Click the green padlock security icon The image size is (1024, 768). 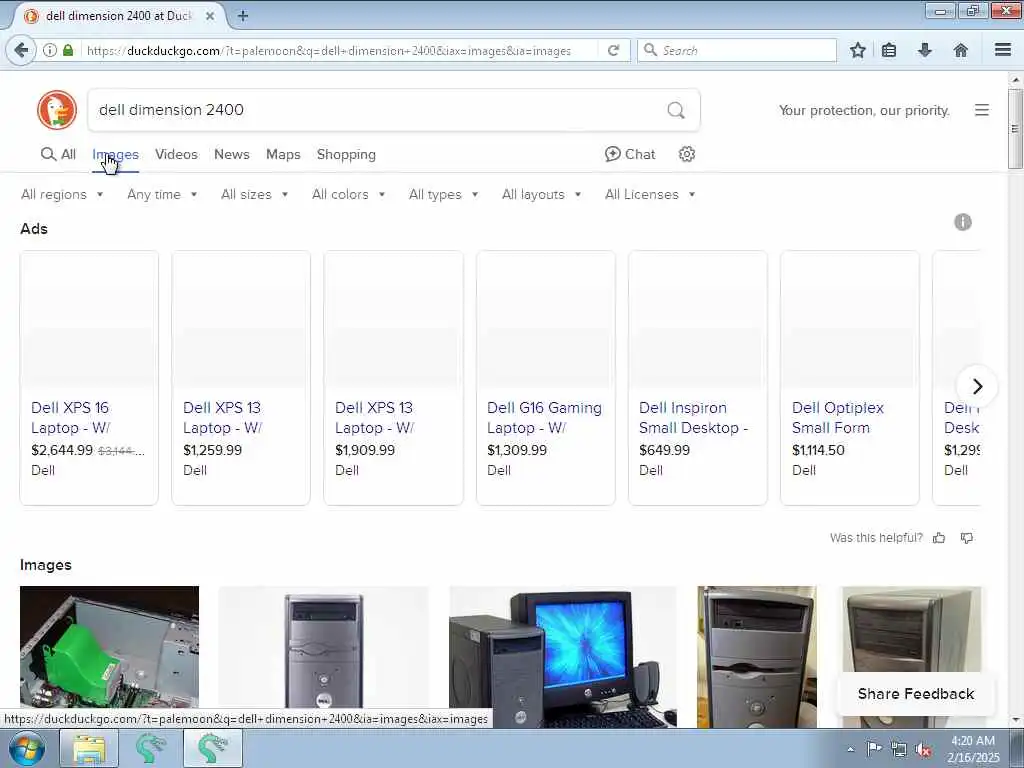(x=68, y=50)
